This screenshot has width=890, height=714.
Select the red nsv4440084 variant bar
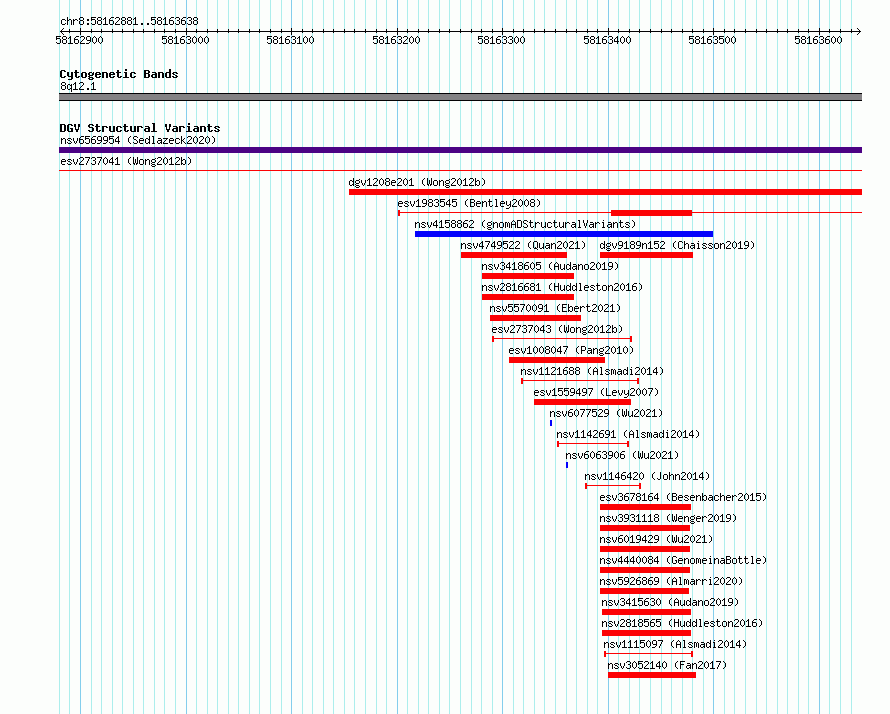coord(645,570)
